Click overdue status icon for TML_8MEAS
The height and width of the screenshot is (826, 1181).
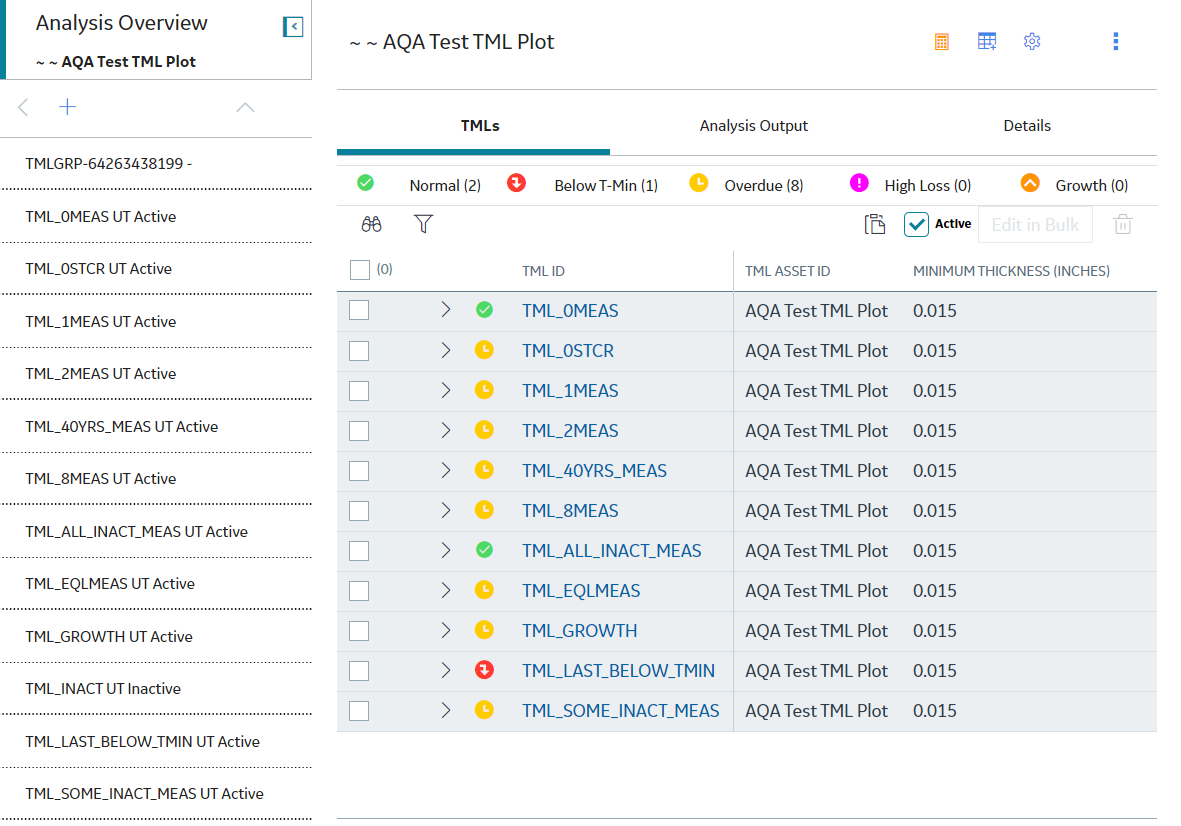point(484,510)
